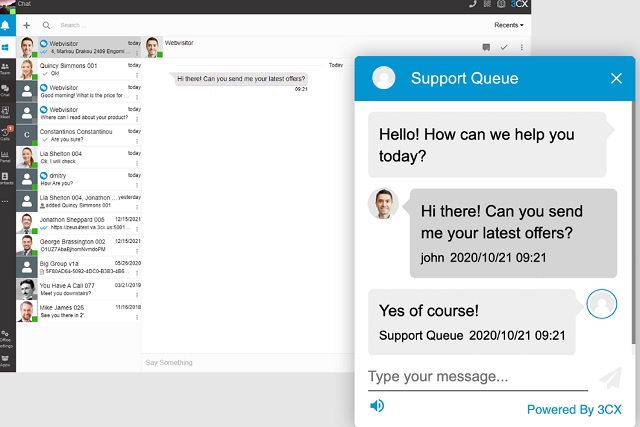This screenshot has width=640, height=427.
Task: Open chat options three-dot menu in header
Action: (x=521, y=47)
